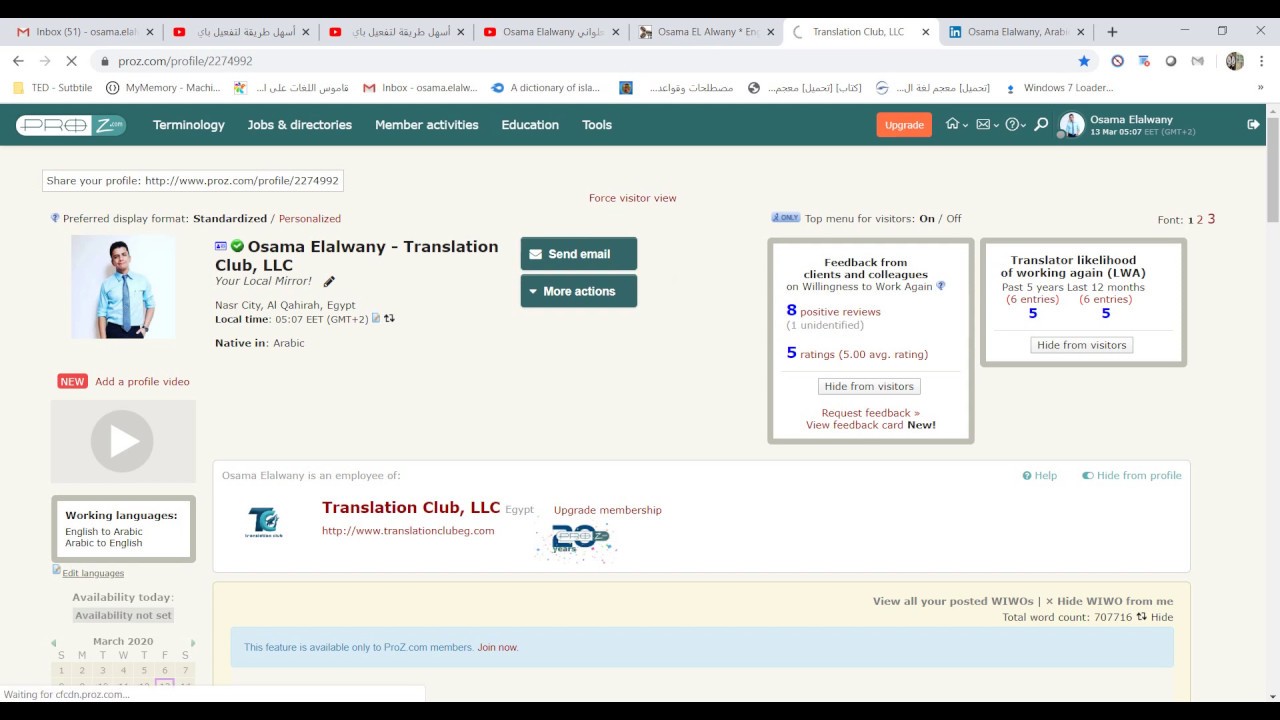Go to previous month in availability calendar
This screenshot has width=1280, height=720.
pyautogui.click(x=54, y=642)
